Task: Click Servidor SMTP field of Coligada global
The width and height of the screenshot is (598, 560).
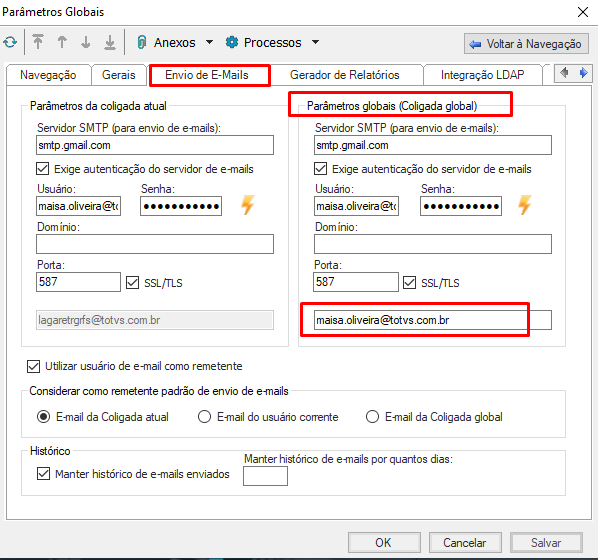Action: click(x=433, y=145)
